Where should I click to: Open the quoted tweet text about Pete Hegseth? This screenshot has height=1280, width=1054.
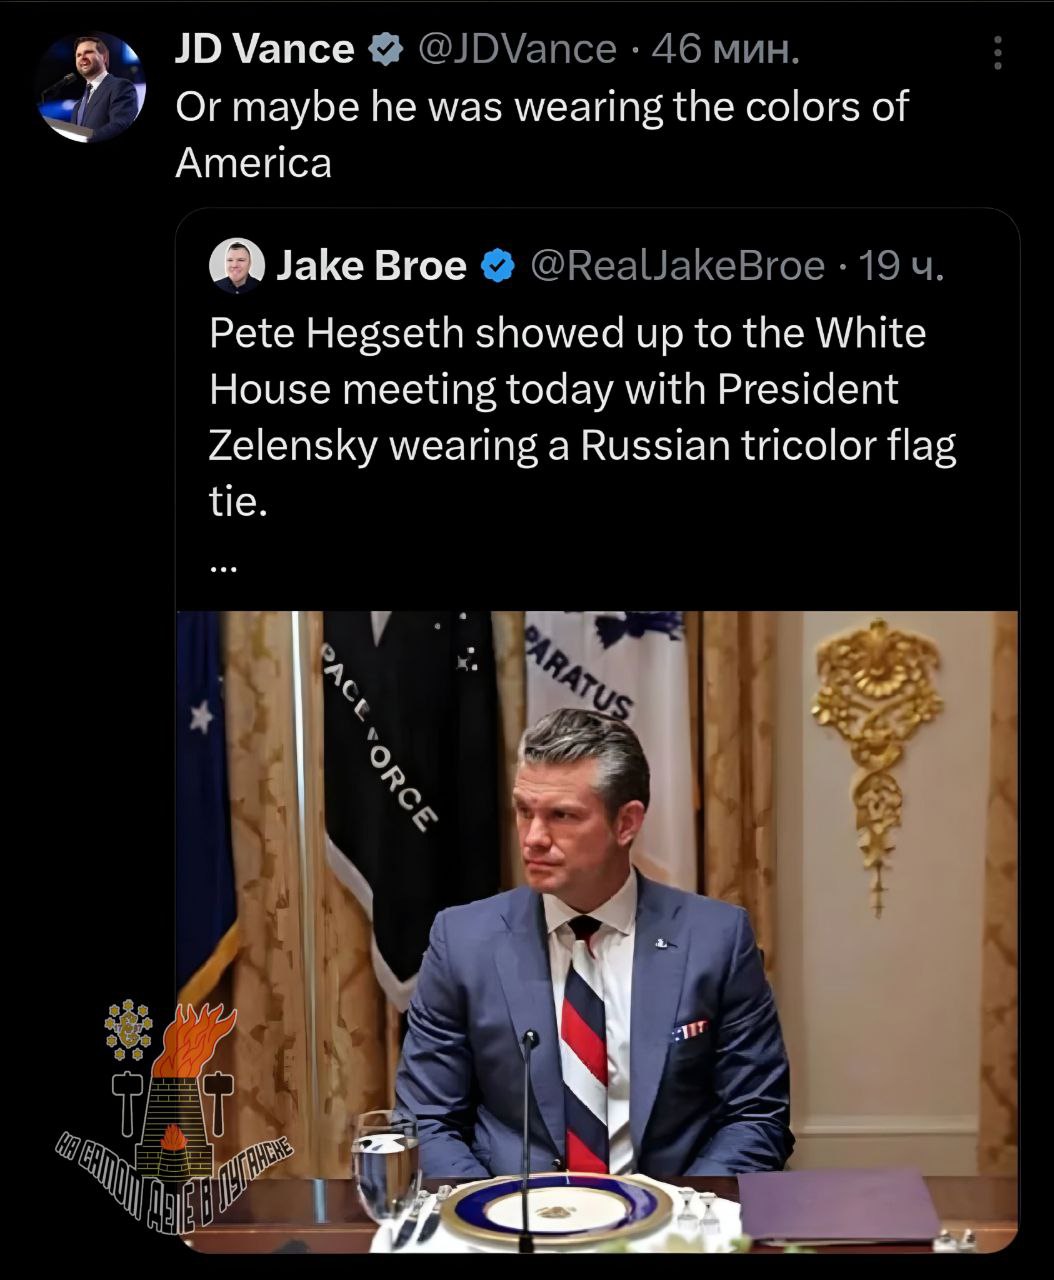coord(580,416)
